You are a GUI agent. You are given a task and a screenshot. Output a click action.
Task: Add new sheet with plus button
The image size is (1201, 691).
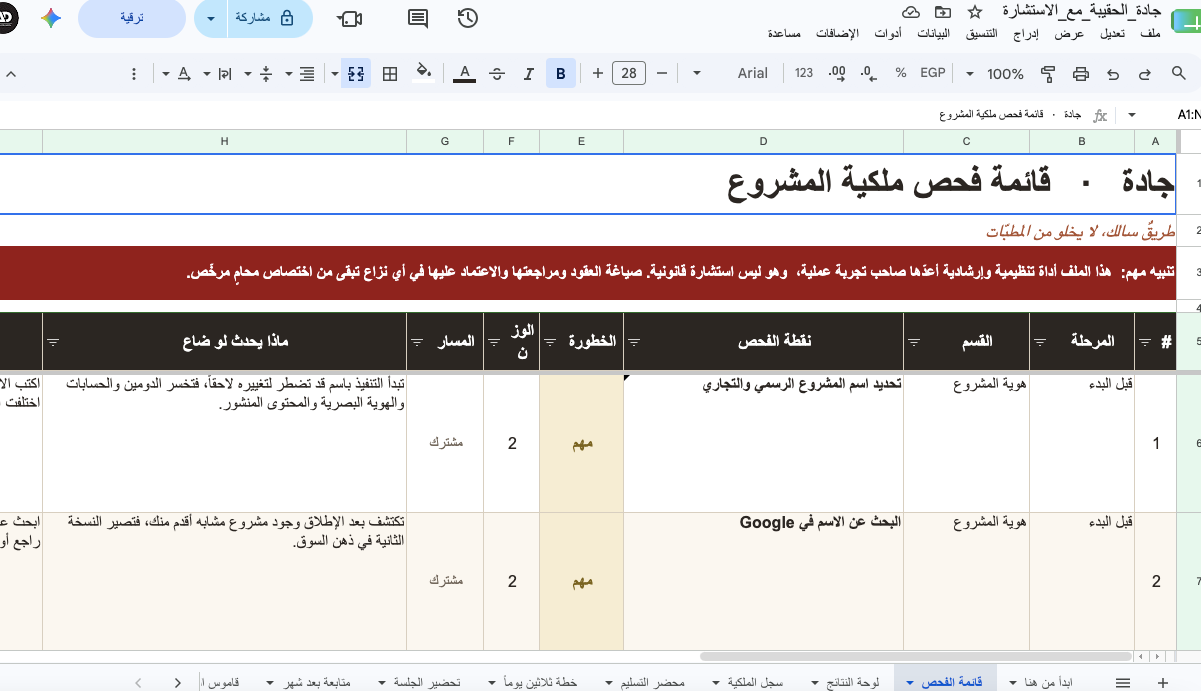[x=1162, y=682]
